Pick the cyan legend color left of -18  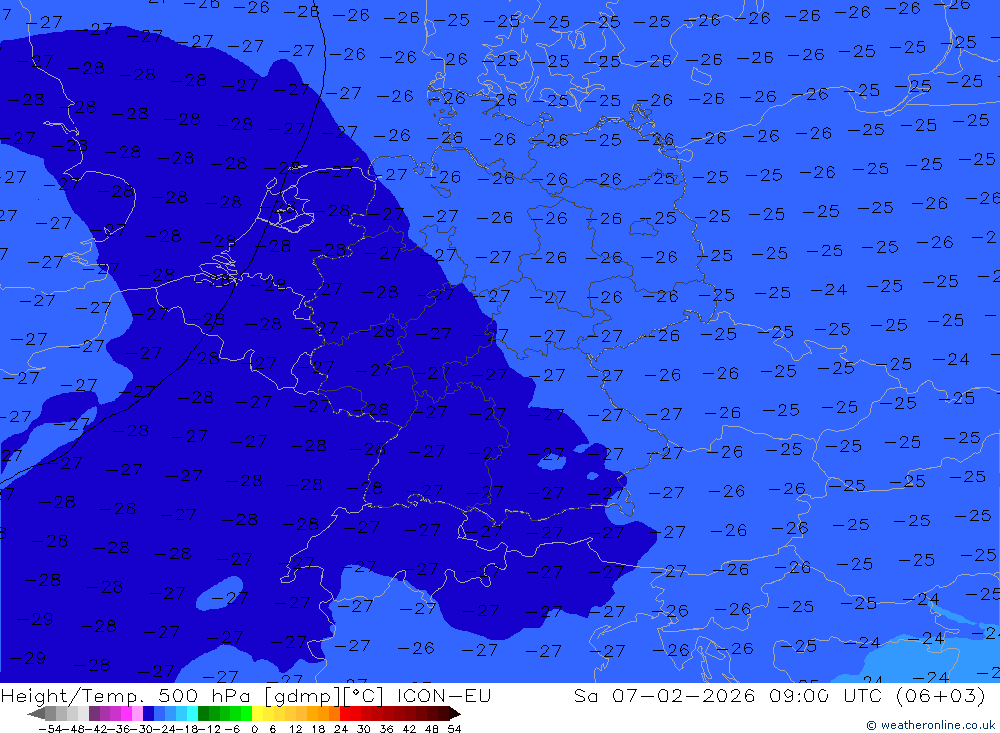click(x=192, y=713)
